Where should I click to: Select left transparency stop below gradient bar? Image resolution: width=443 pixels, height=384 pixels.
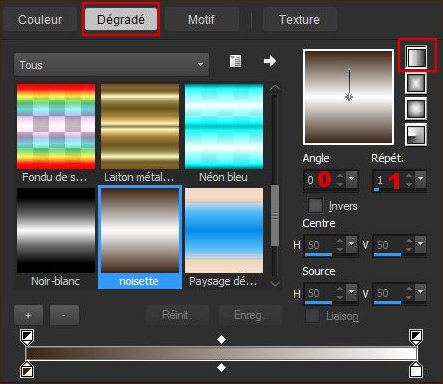click(x=27, y=370)
